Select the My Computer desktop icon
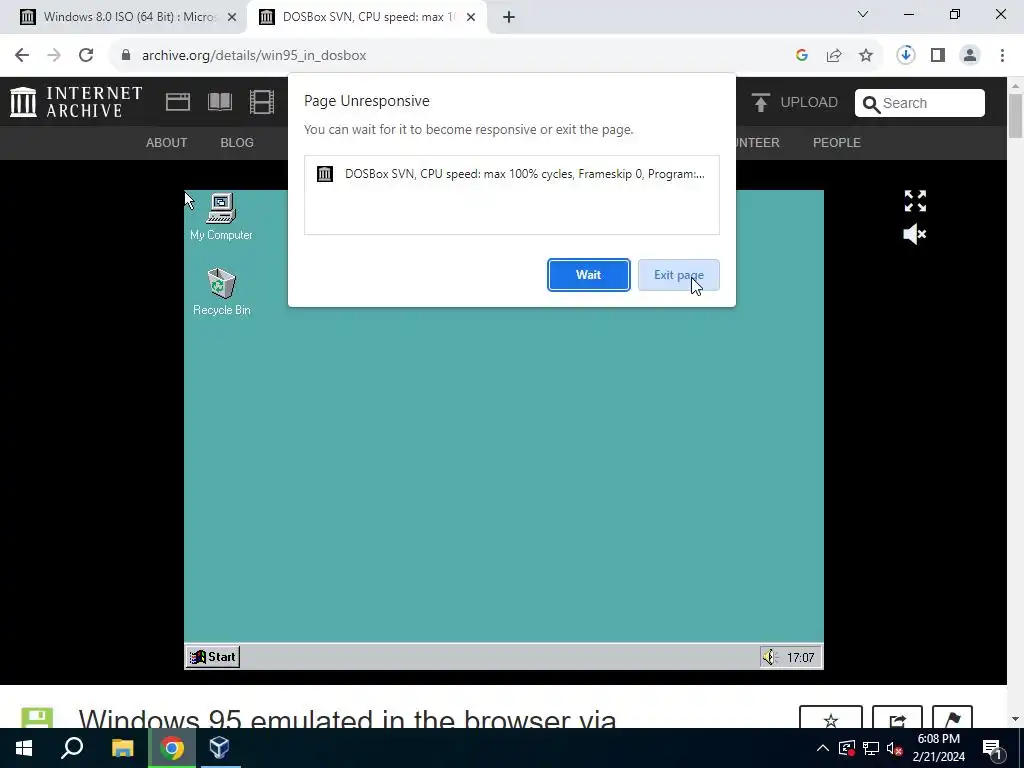The height and width of the screenshot is (768, 1024). pyautogui.click(x=221, y=217)
